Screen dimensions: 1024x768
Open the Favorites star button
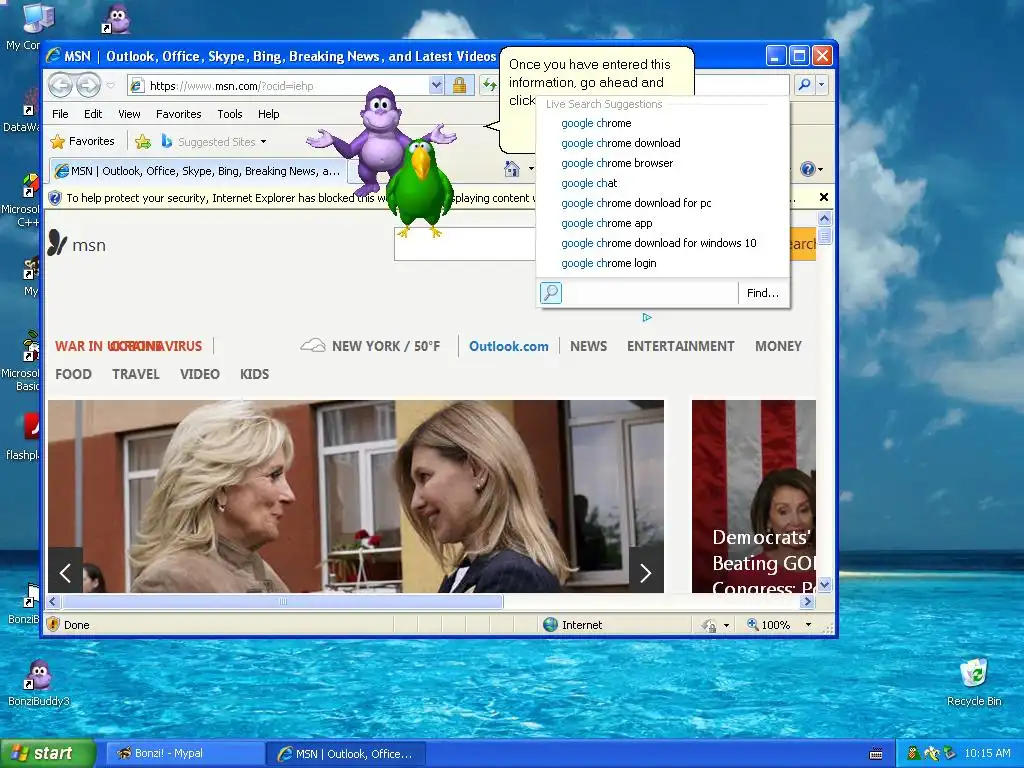83,141
